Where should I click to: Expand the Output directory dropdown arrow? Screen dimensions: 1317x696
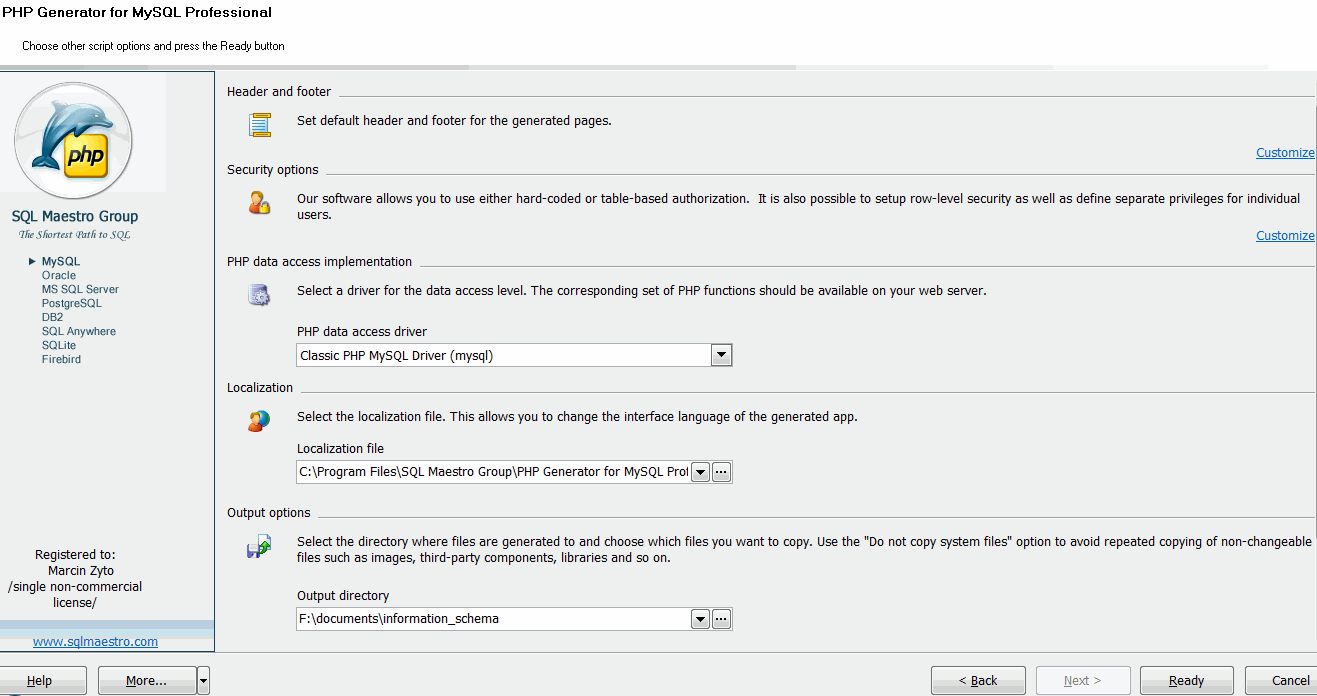point(701,619)
